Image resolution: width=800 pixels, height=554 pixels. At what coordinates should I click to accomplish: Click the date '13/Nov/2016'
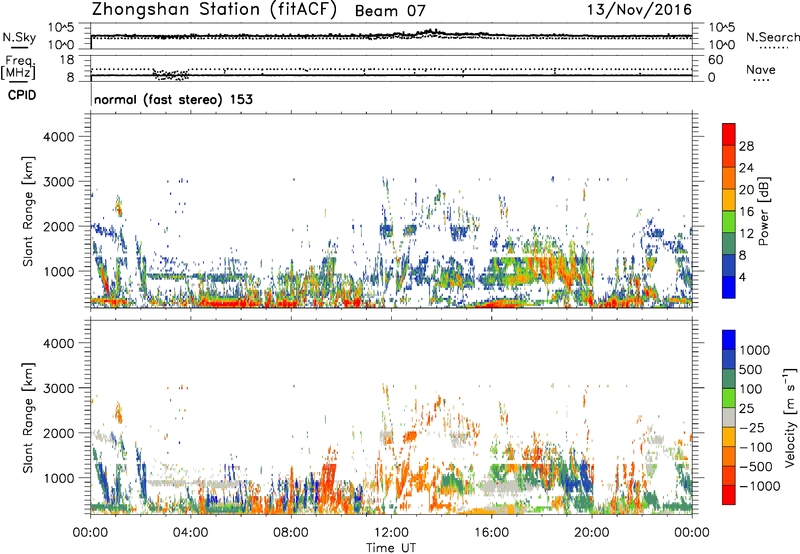point(639,9)
